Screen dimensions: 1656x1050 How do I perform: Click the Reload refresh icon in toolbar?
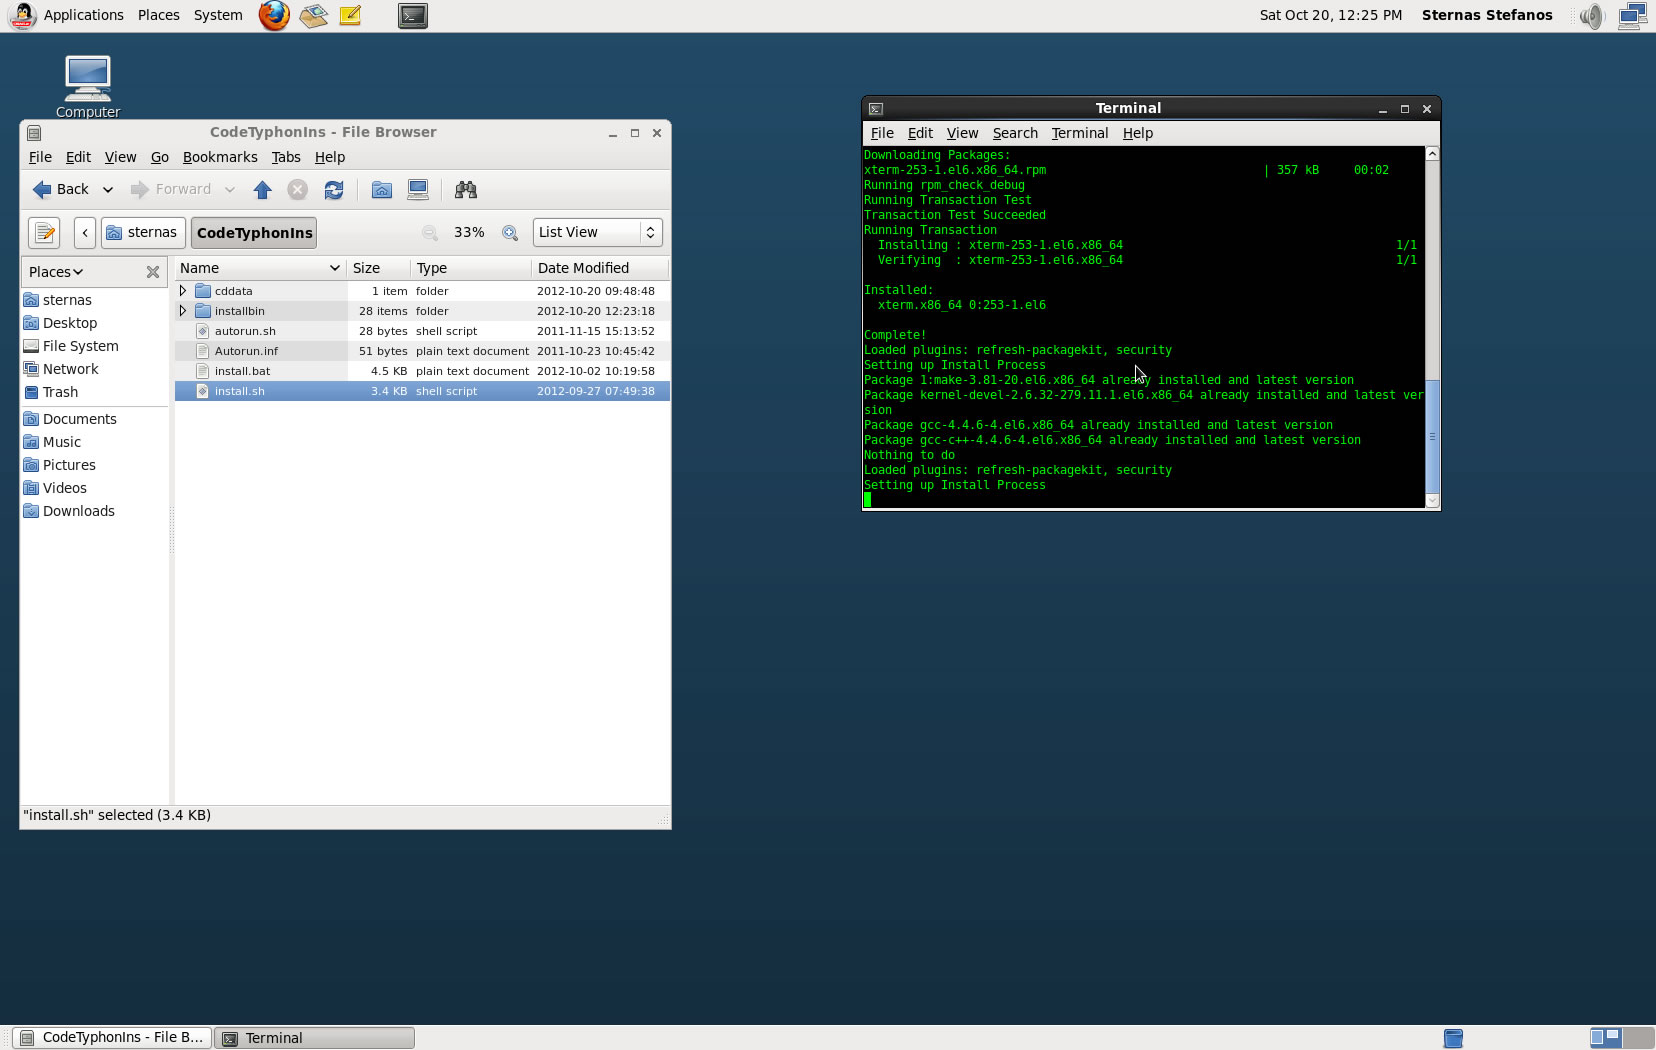click(334, 190)
